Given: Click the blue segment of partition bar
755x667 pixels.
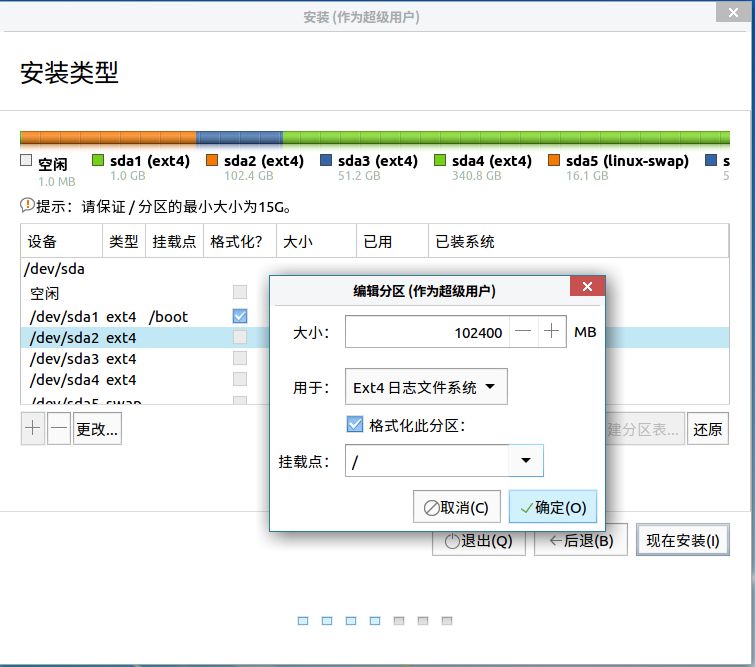Looking at the screenshot, I should [x=239, y=138].
